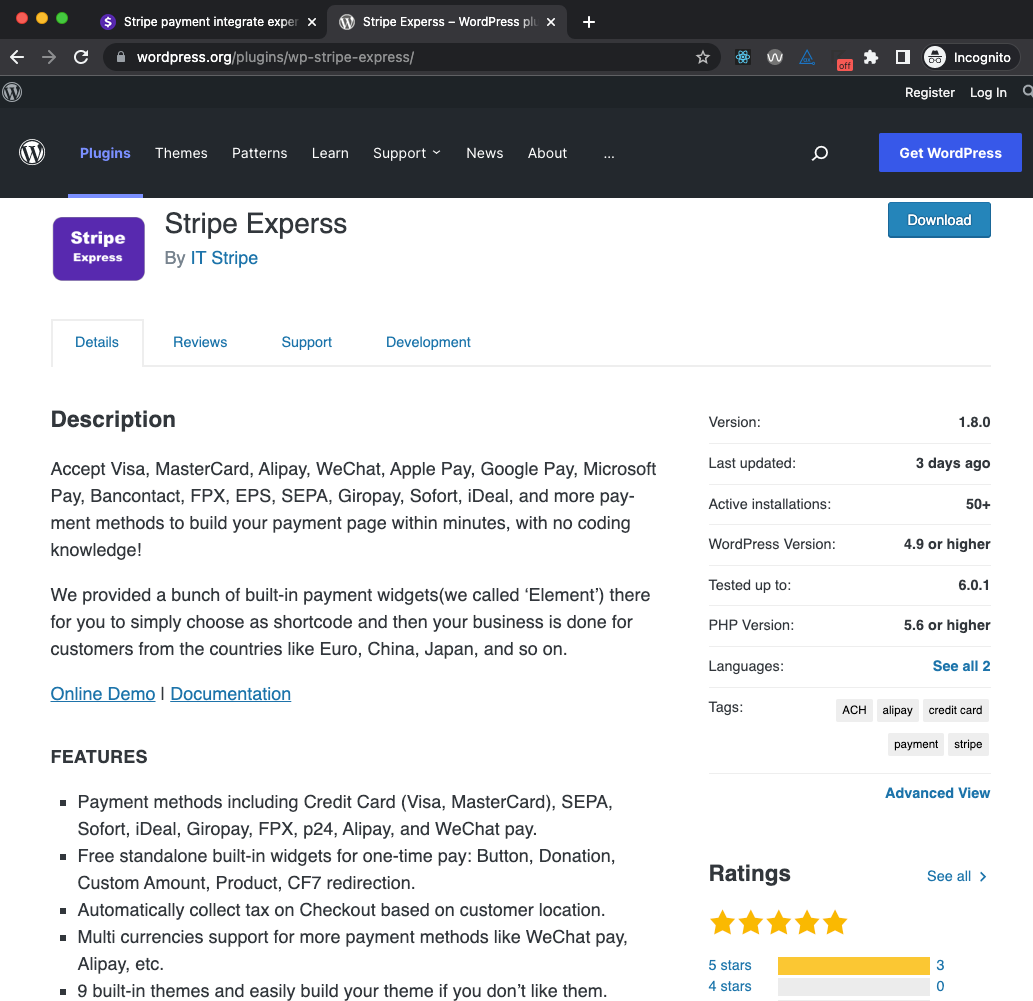Screen dimensions: 1033x1001
Task: Click the Download button
Action: [x=939, y=220]
